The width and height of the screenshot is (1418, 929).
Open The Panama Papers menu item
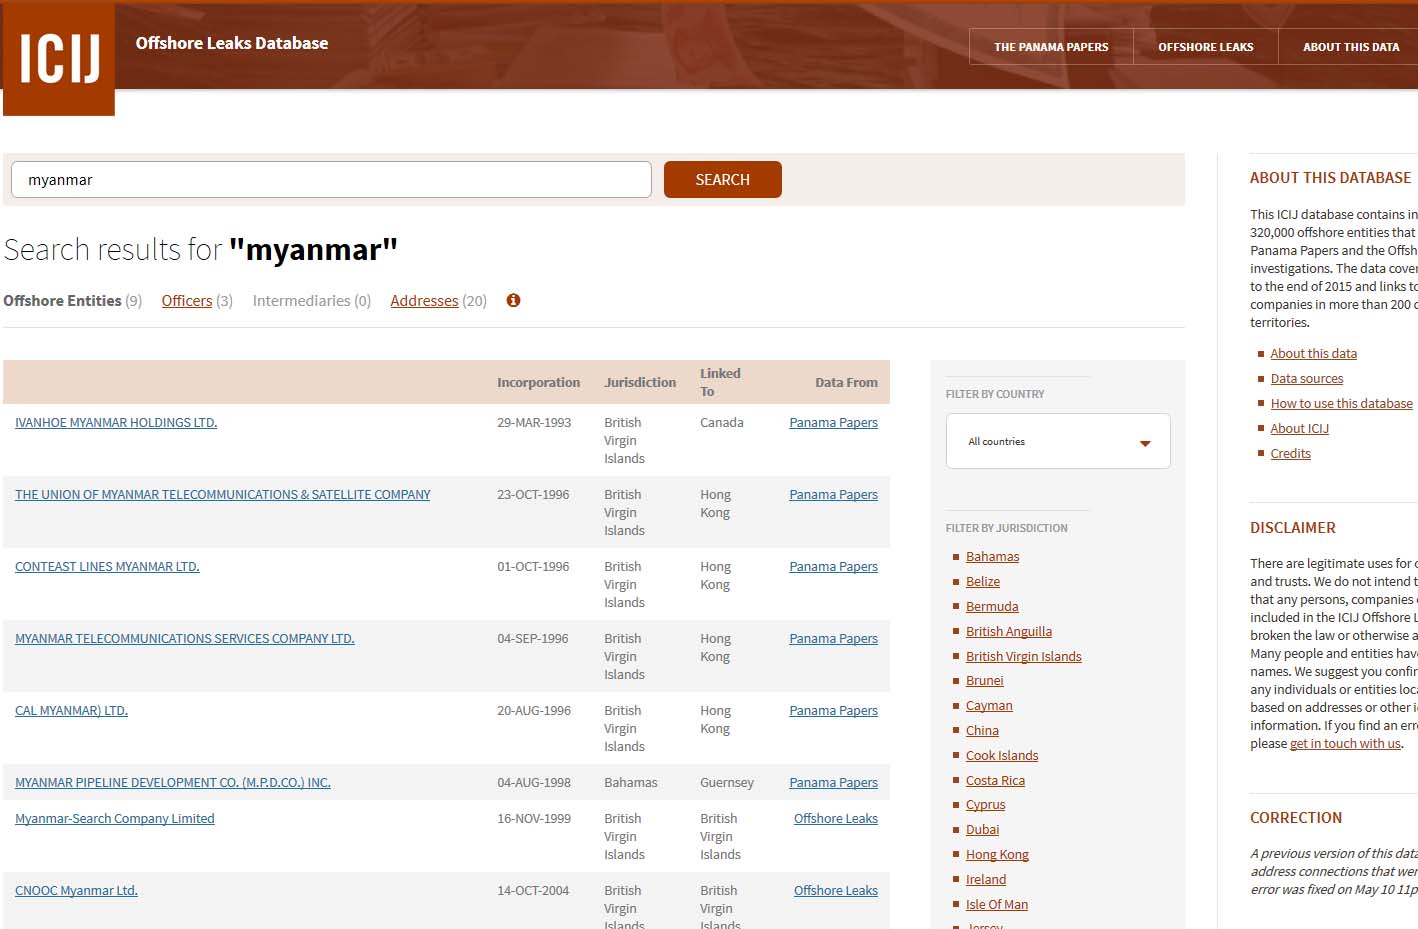(1051, 47)
